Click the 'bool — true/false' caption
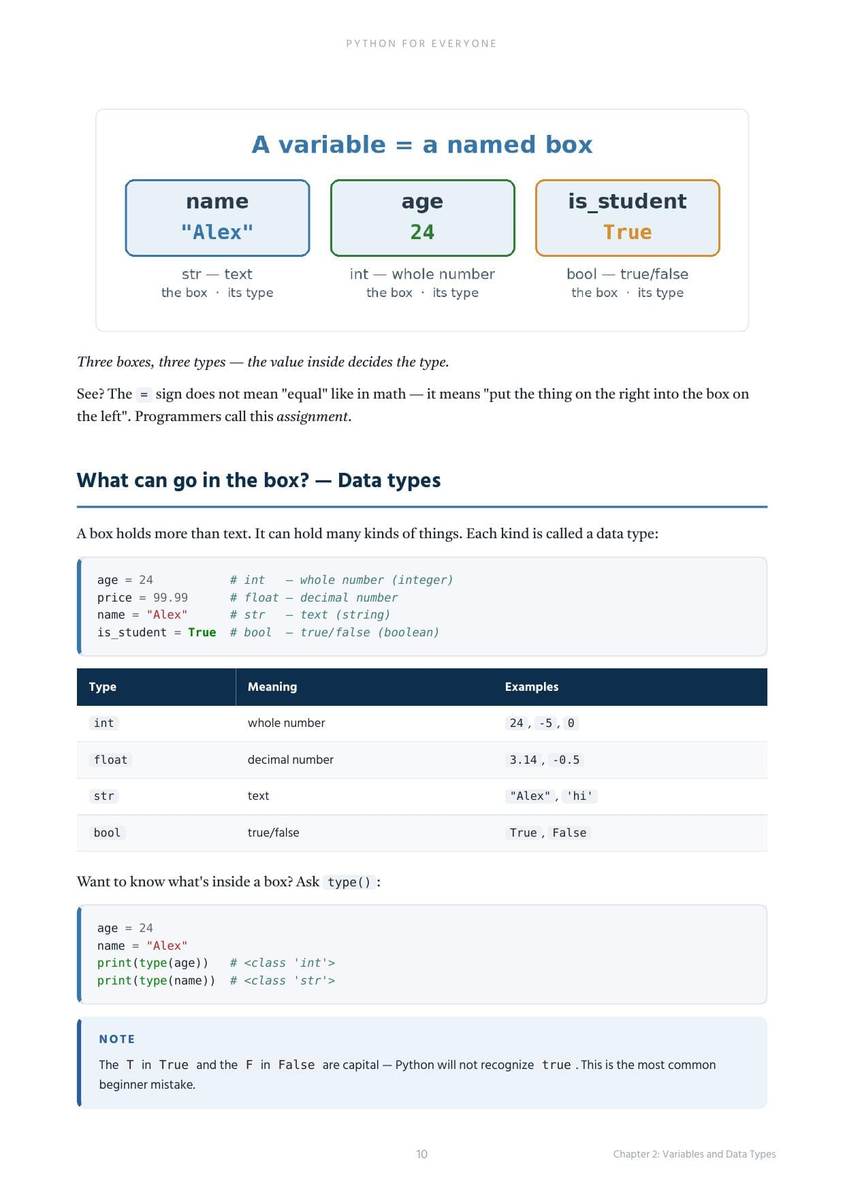Screen dimensions: 845x1195 coord(627,274)
